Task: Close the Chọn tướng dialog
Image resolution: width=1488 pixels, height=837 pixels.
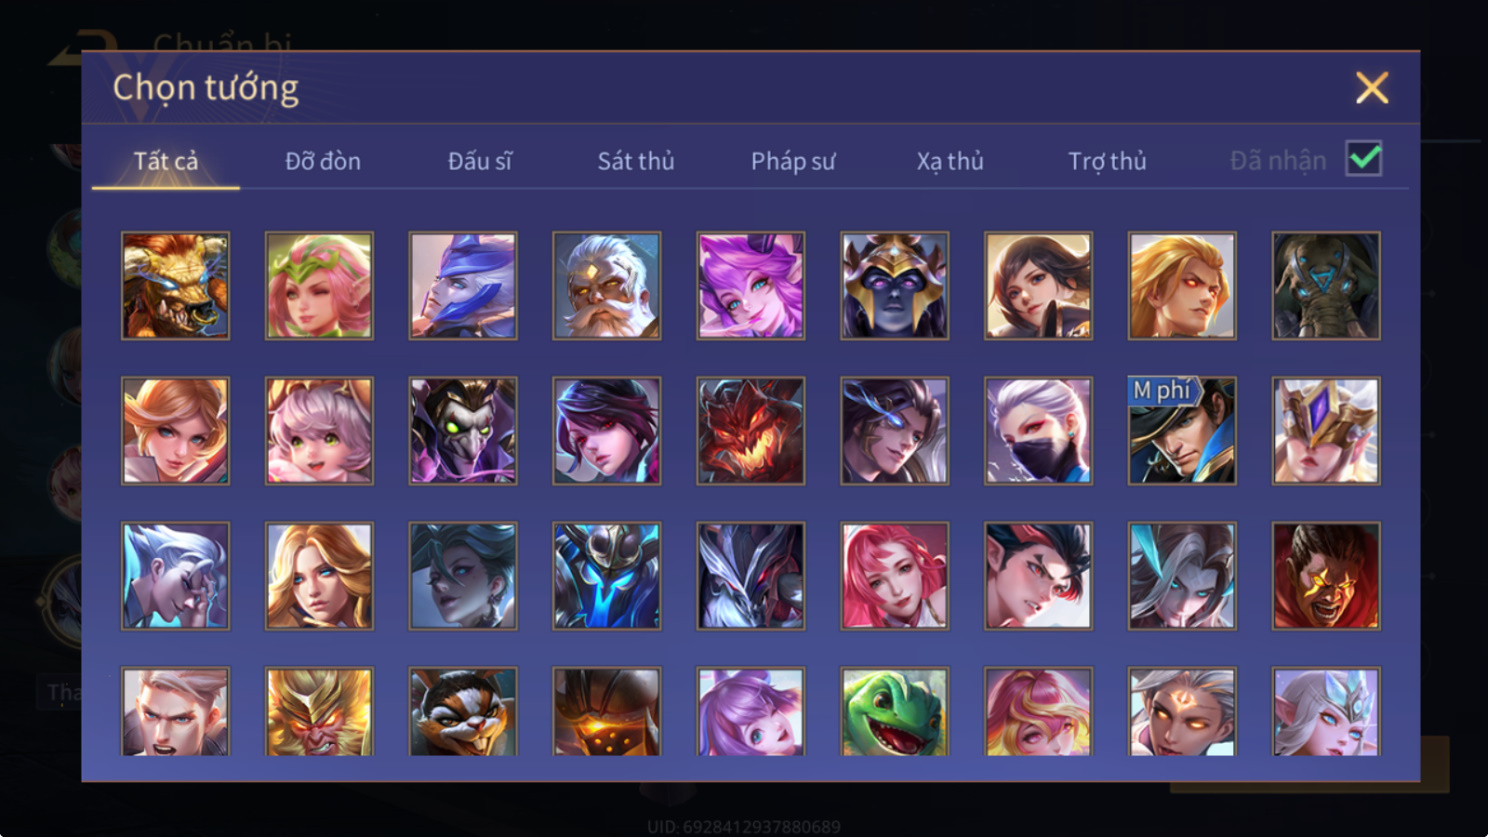Action: [x=1372, y=88]
